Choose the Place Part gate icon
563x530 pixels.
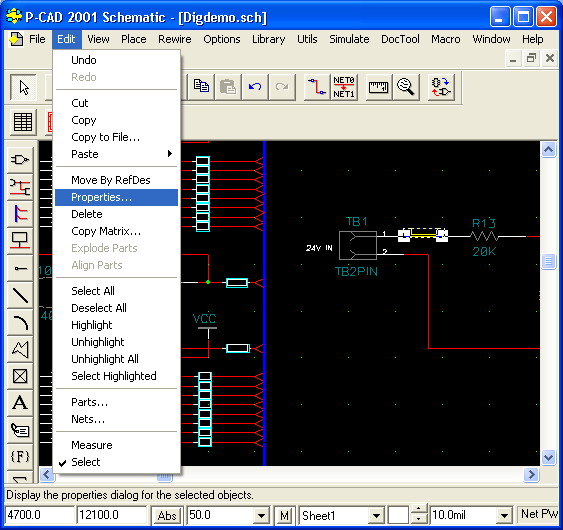20,159
